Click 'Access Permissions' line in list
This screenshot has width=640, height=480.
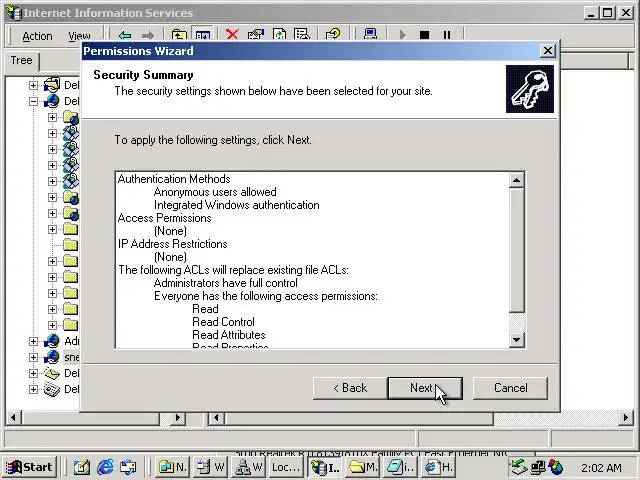164,218
